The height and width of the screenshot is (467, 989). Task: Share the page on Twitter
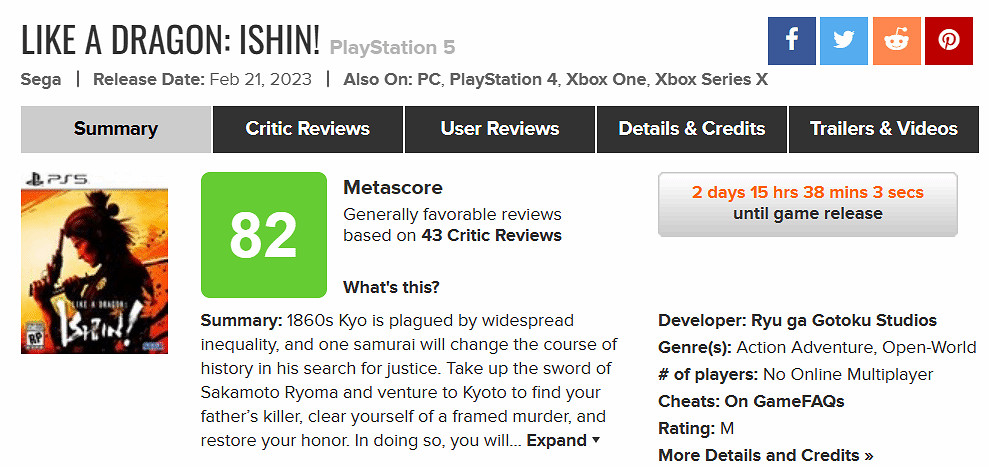pos(844,41)
